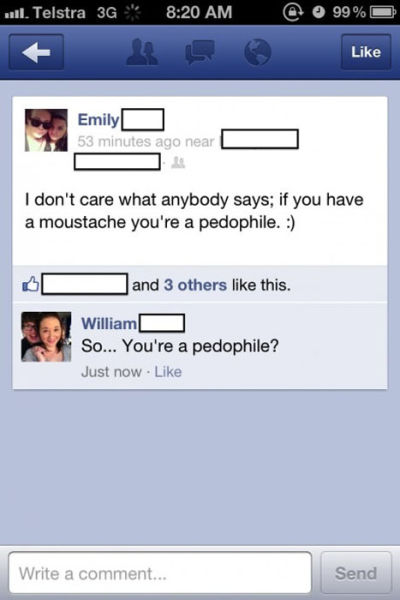The width and height of the screenshot is (400, 600).
Task: Tap the Send button
Action: tap(356, 573)
